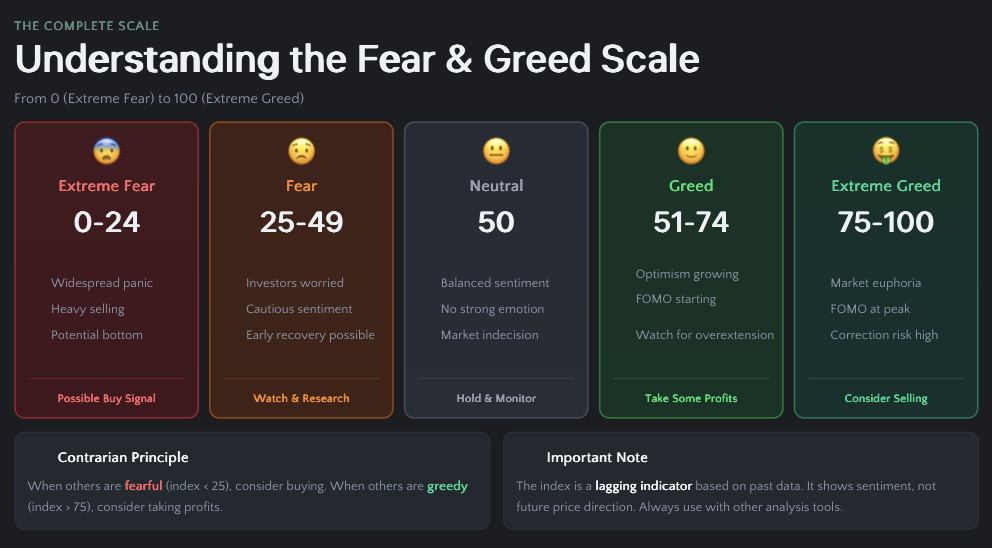Click the 'Understanding the Fear & Greed Scale' title
The height and width of the screenshot is (548, 992).
357,60
